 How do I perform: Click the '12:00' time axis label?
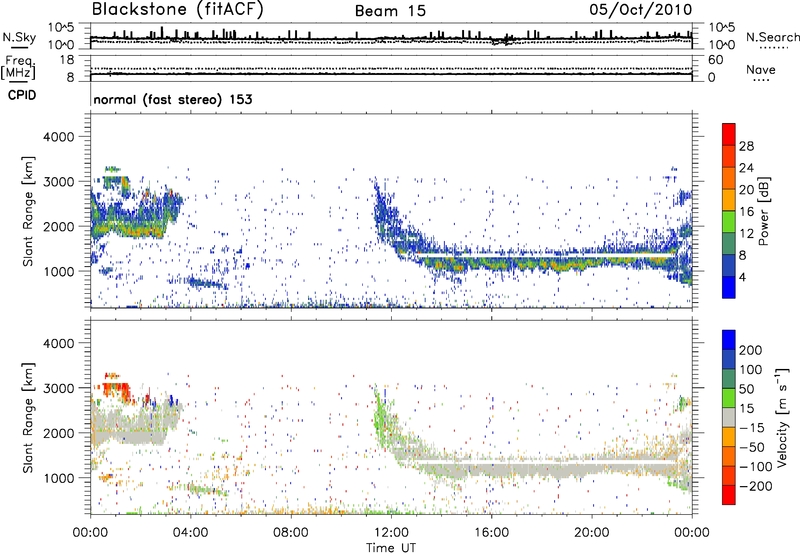tap(391, 533)
